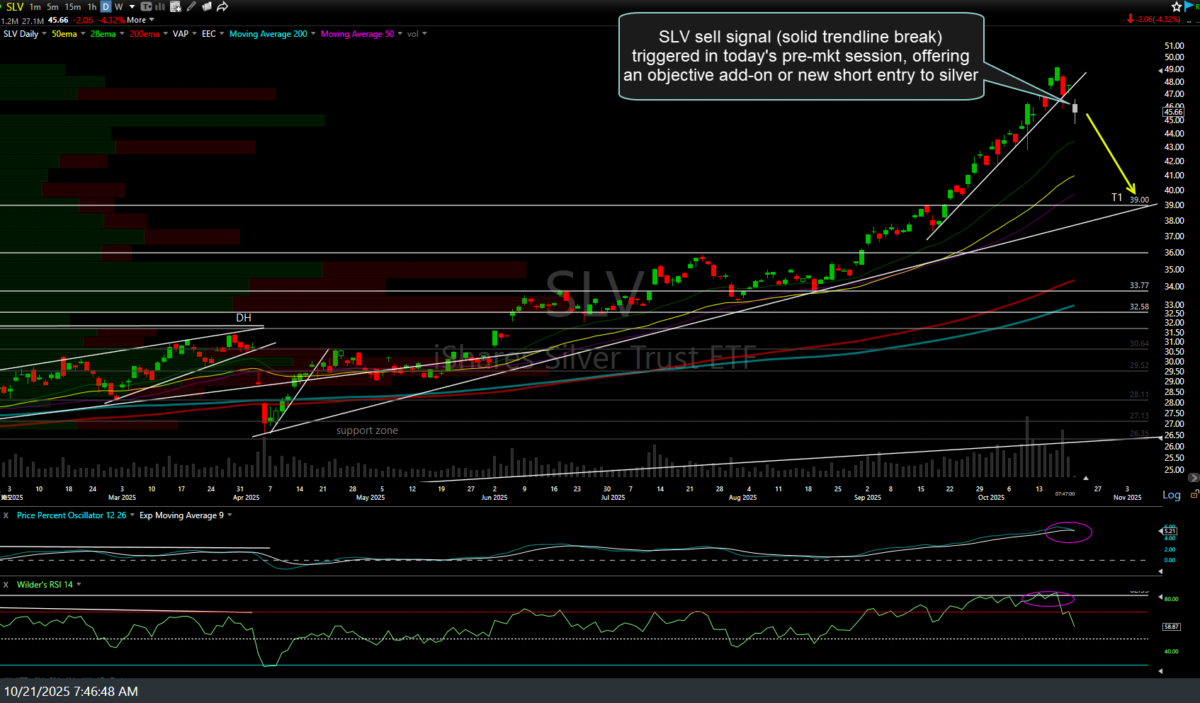Close the Price Percent Oscillator panel
The width and height of the screenshot is (1200, 703).
[x=6, y=515]
